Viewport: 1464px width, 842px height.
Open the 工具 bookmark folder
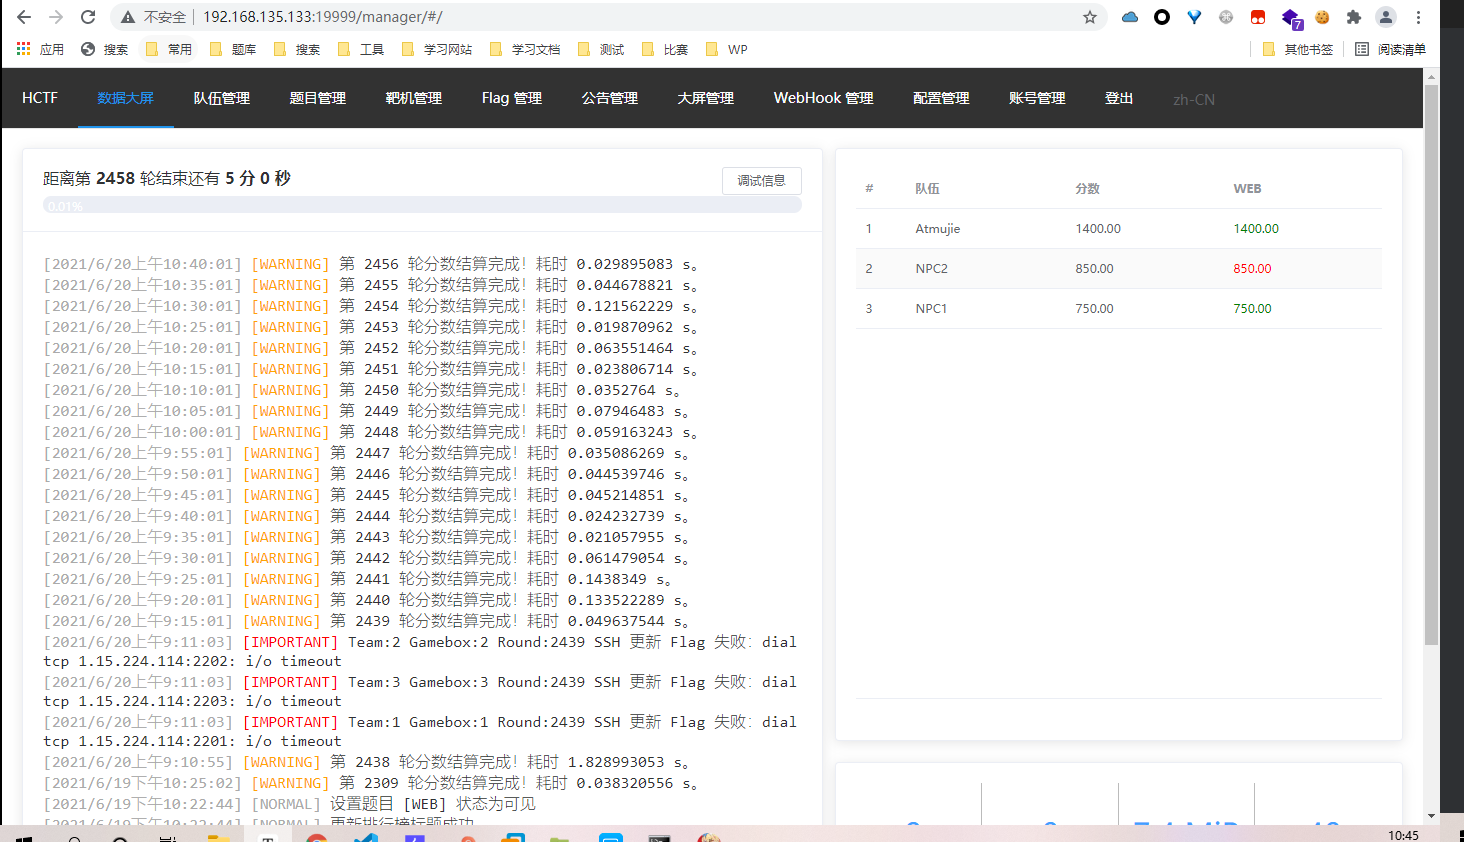pyautogui.click(x=361, y=49)
